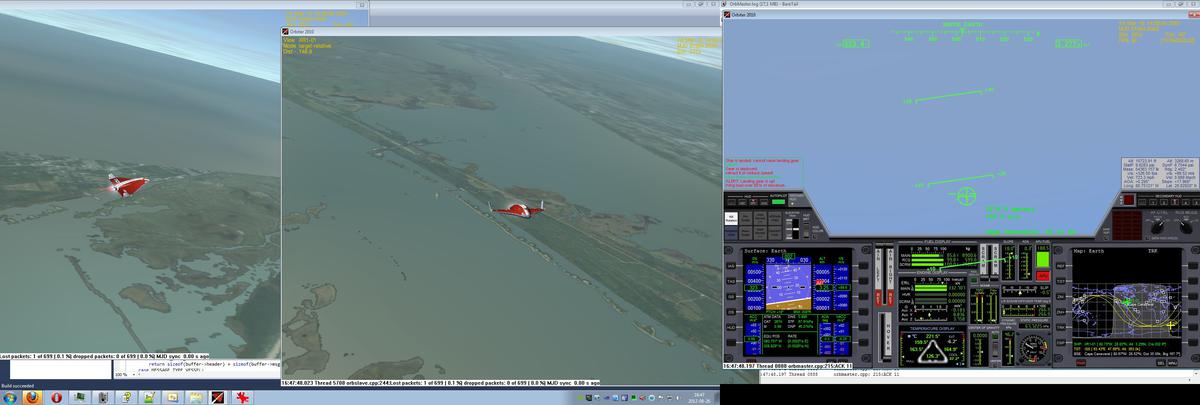This screenshot has width=1200, height=405.
Task: Click the world map in Map MFD
Action: 1127,312
